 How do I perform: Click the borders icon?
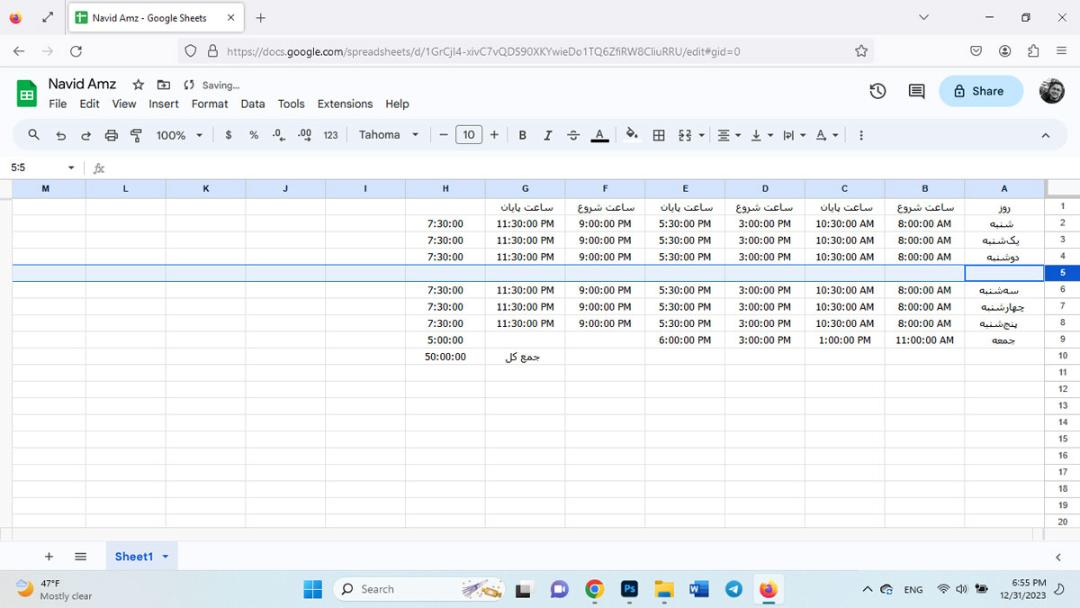click(x=658, y=136)
